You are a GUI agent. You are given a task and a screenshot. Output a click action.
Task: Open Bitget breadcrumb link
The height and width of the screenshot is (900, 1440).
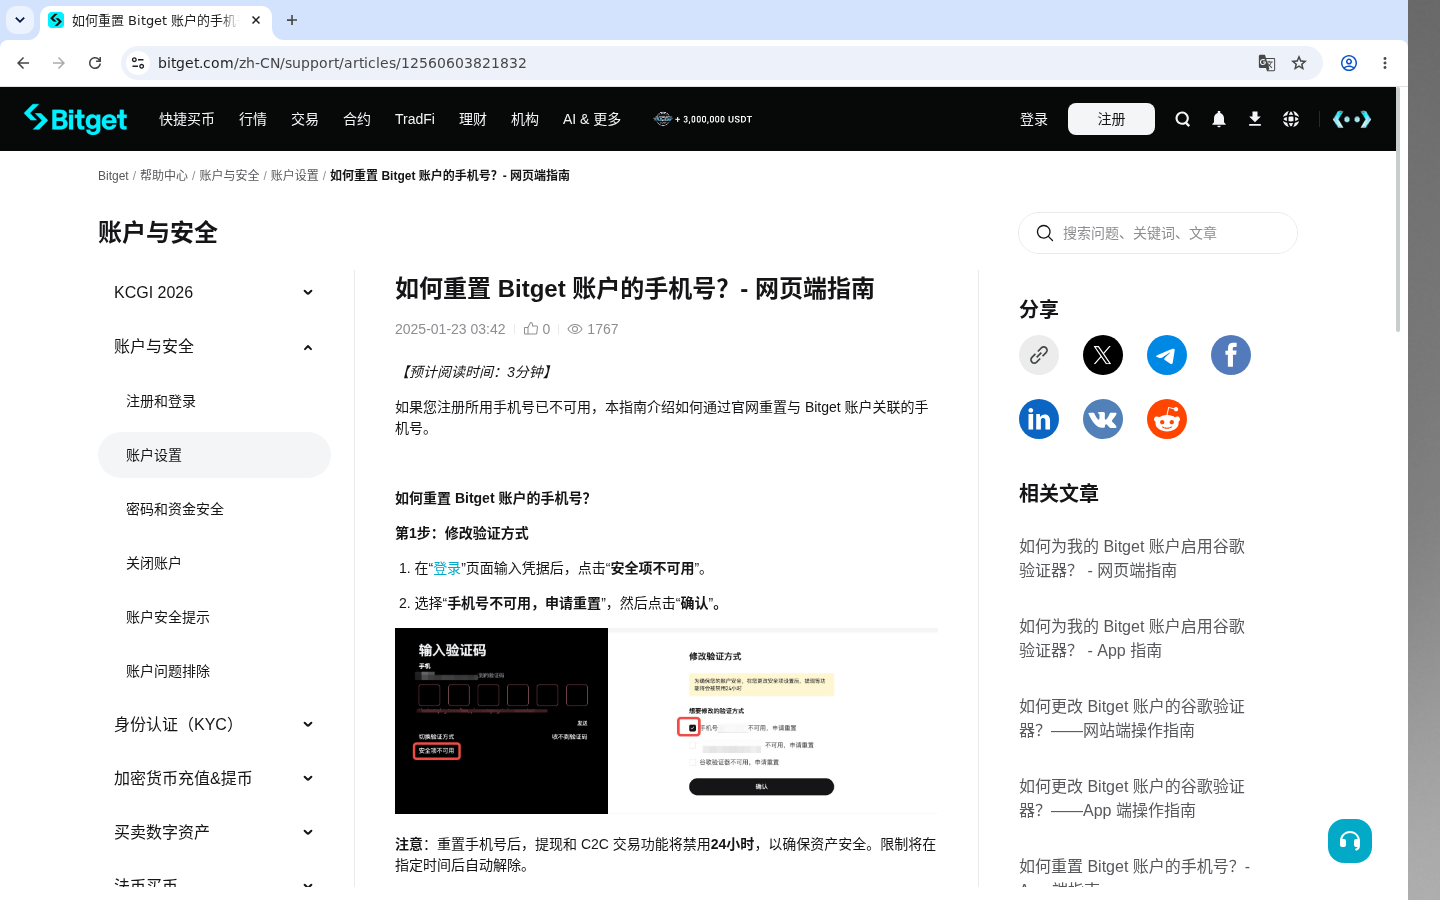(113, 175)
